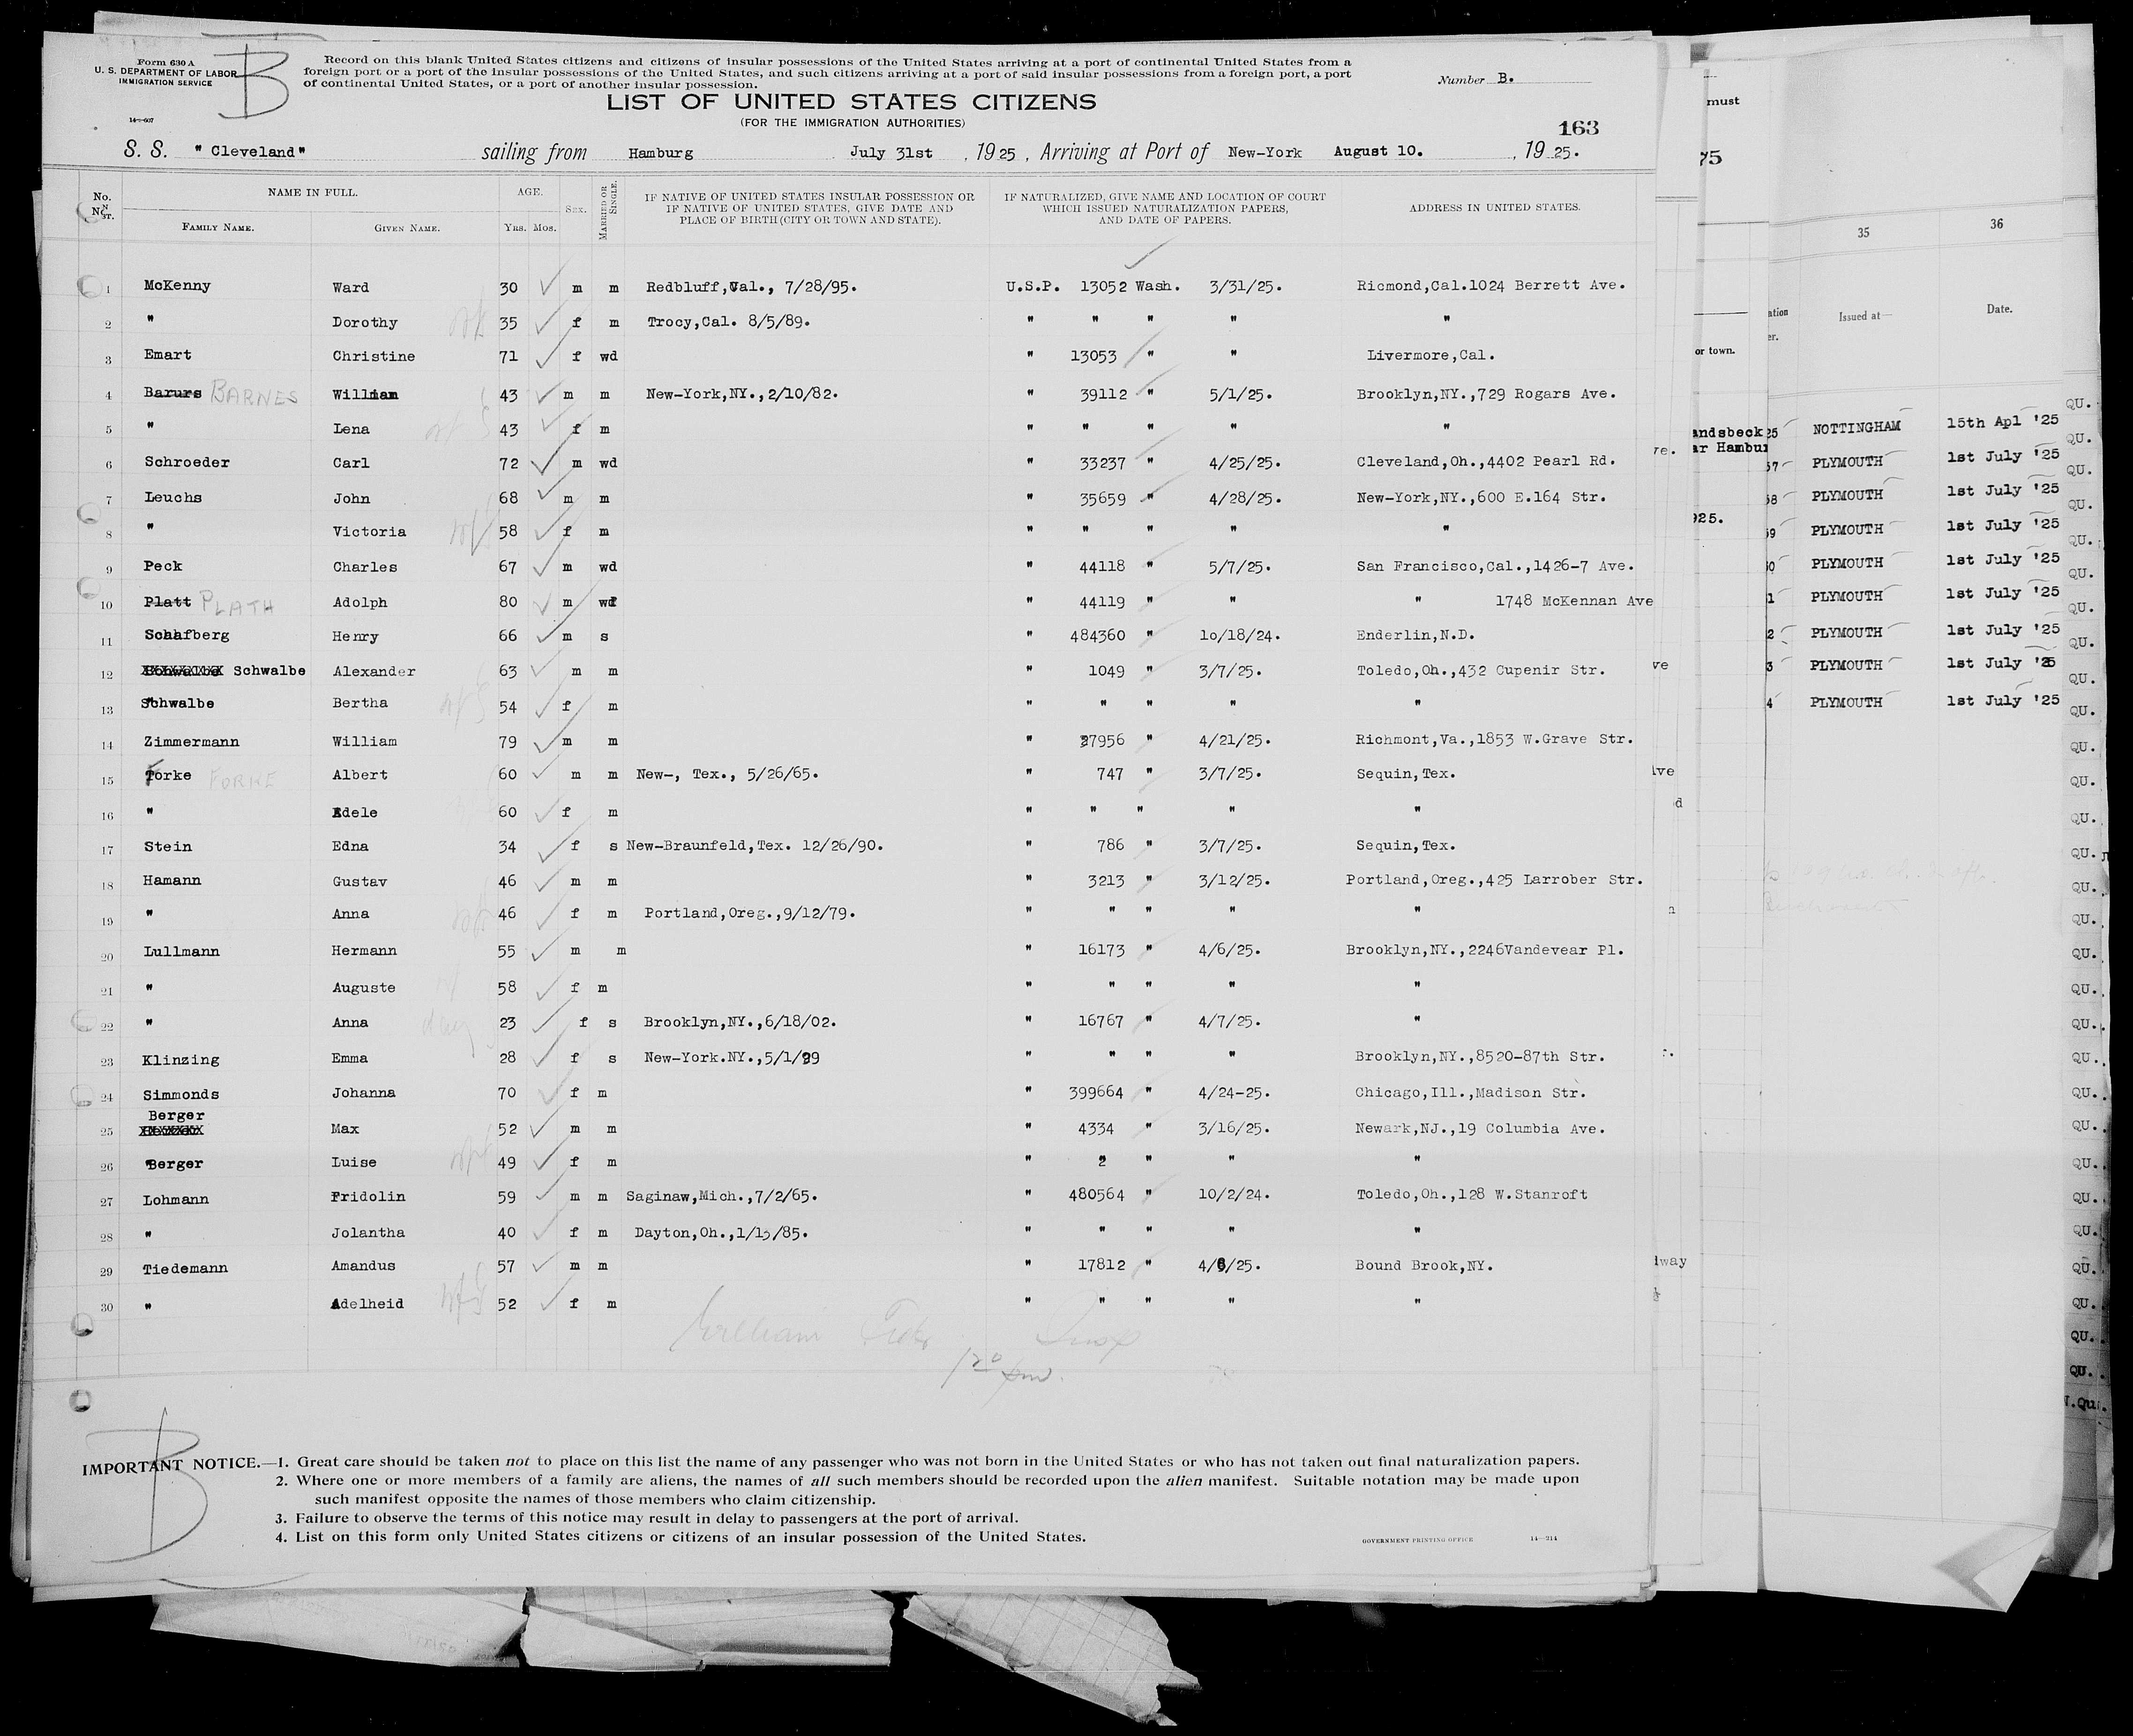Click given name 'Adelheid'
2133x1736 pixels.
pos(368,1303)
